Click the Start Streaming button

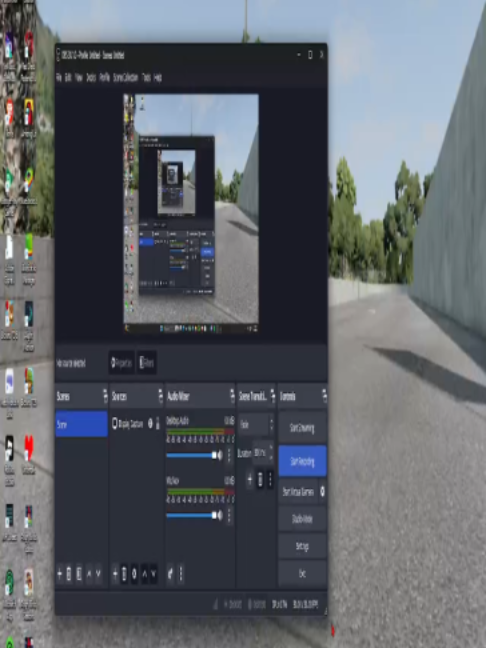point(303,428)
